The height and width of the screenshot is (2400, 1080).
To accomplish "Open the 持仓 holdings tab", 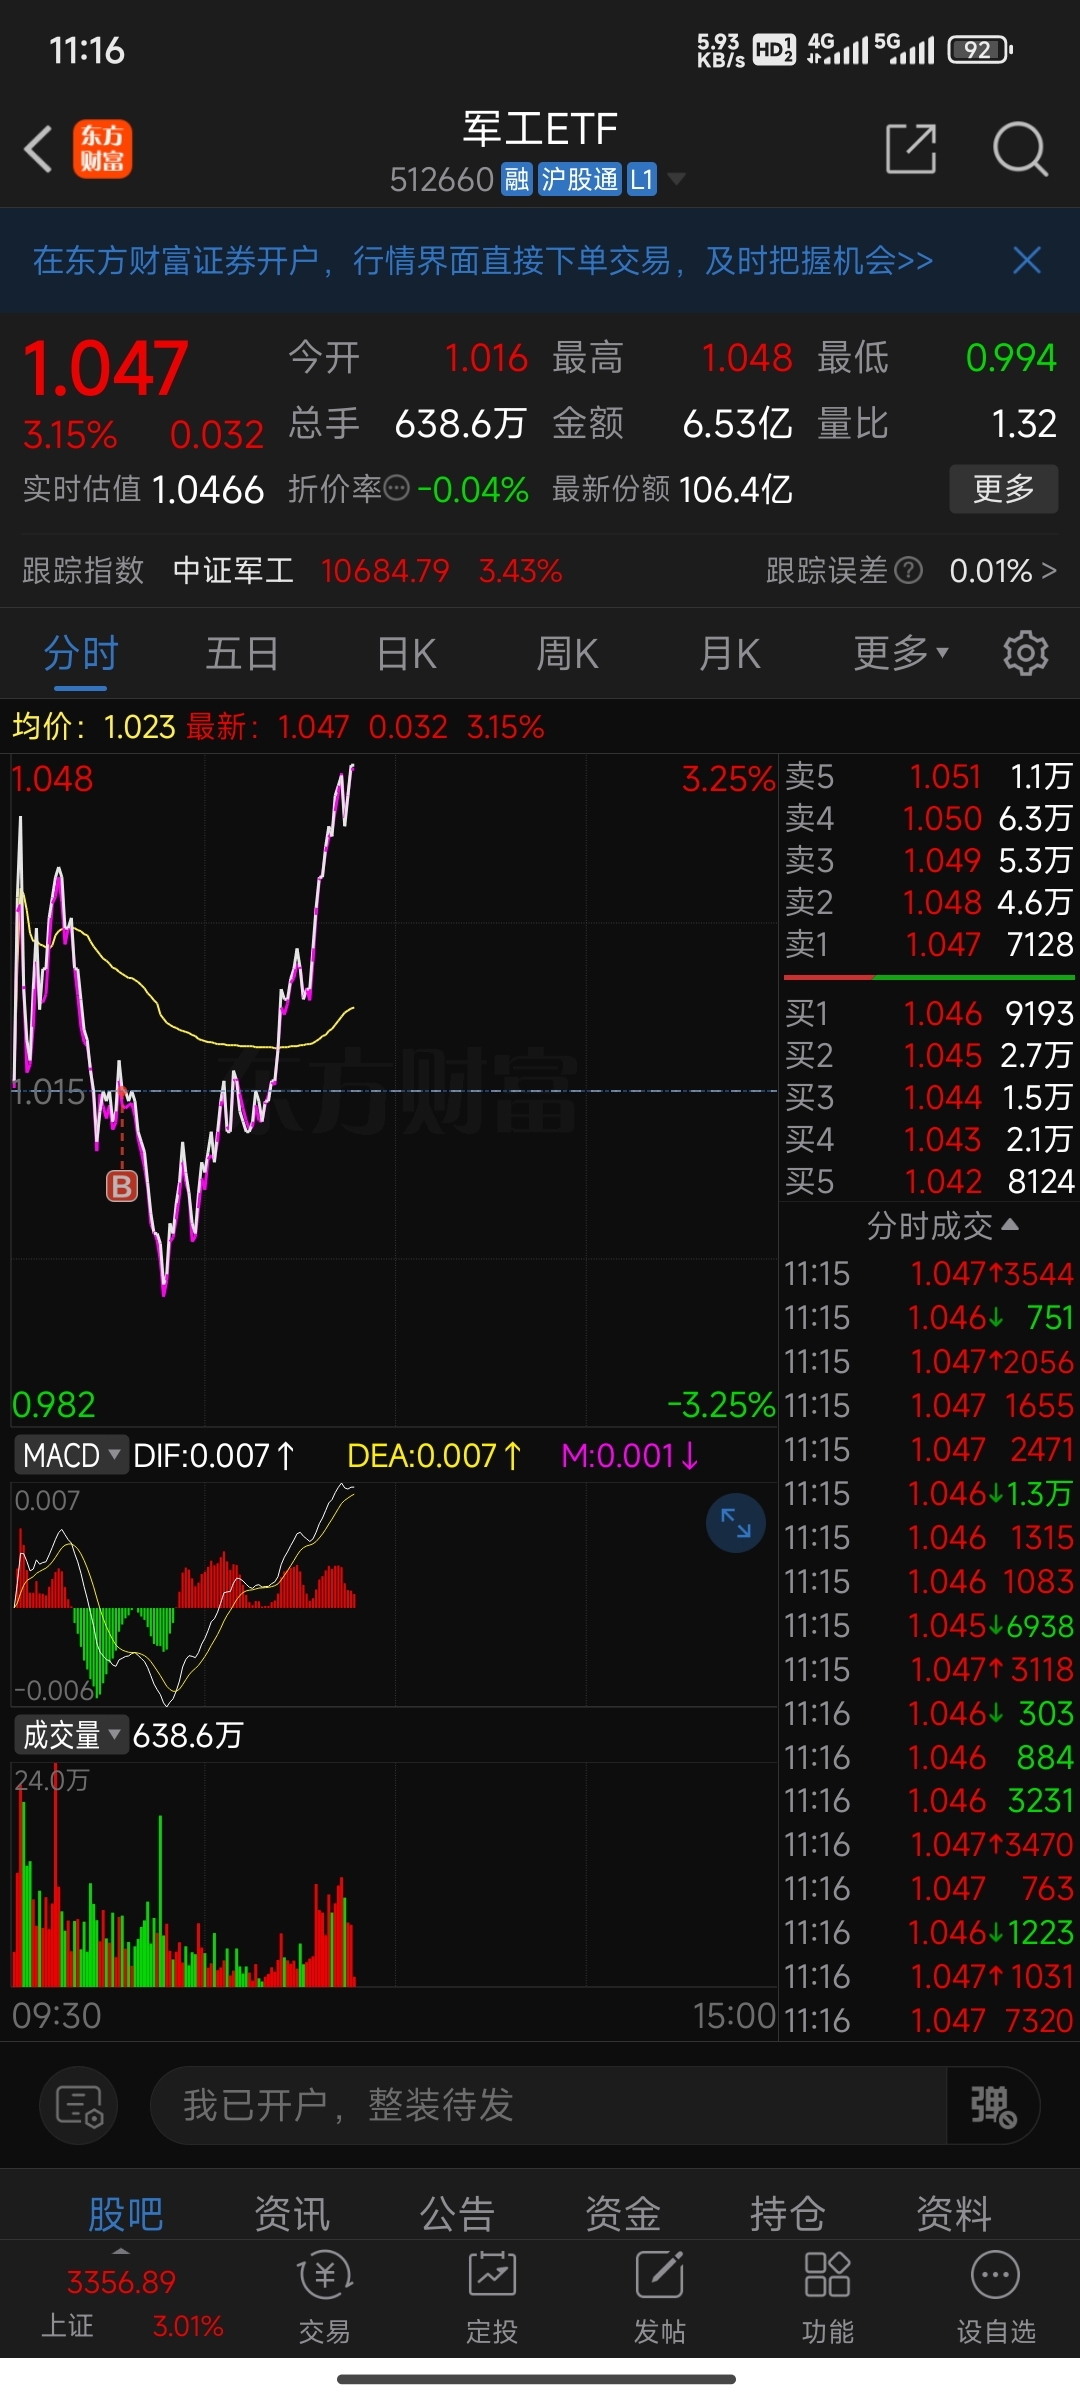I will pyautogui.click(x=788, y=2213).
